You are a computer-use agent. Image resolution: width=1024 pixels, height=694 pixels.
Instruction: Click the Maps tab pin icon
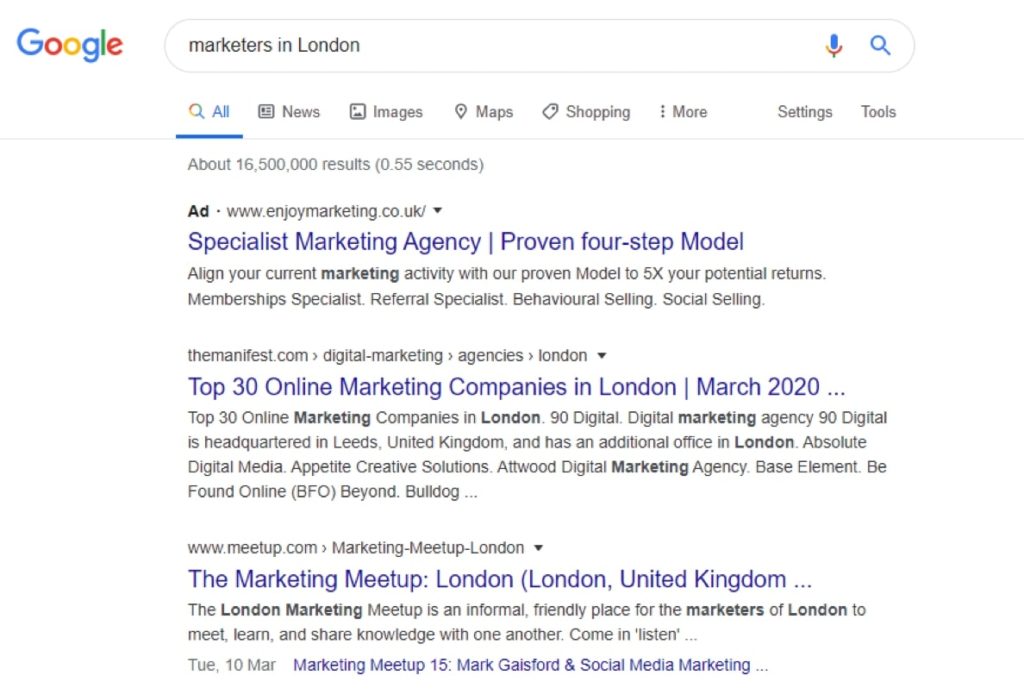tap(460, 112)
